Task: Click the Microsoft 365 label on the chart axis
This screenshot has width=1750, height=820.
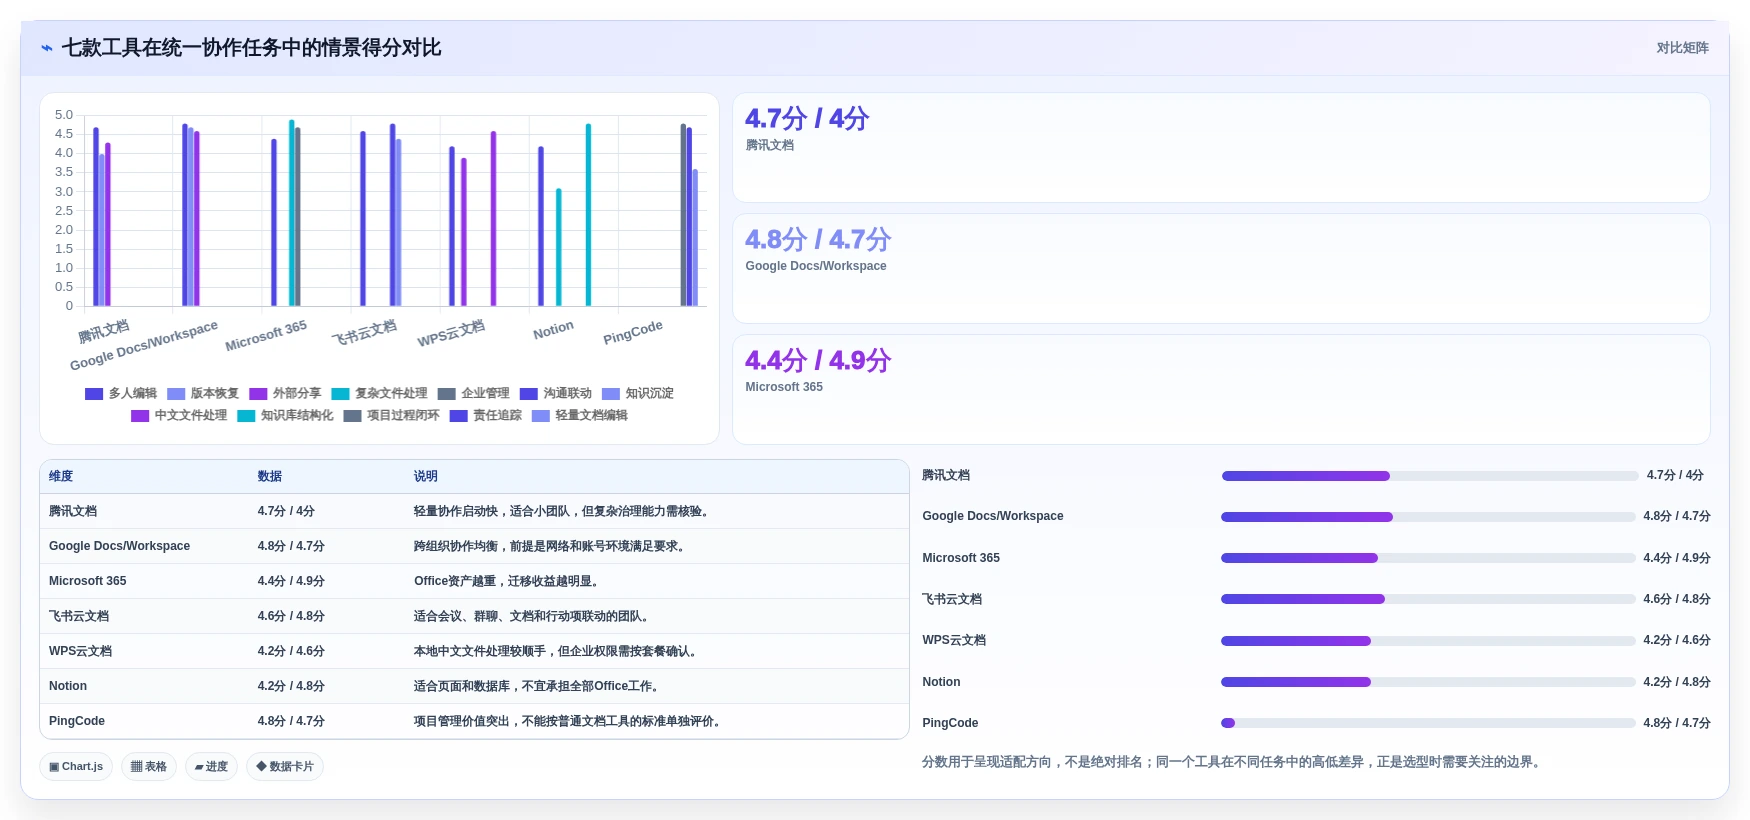Action: pos(266,335)
